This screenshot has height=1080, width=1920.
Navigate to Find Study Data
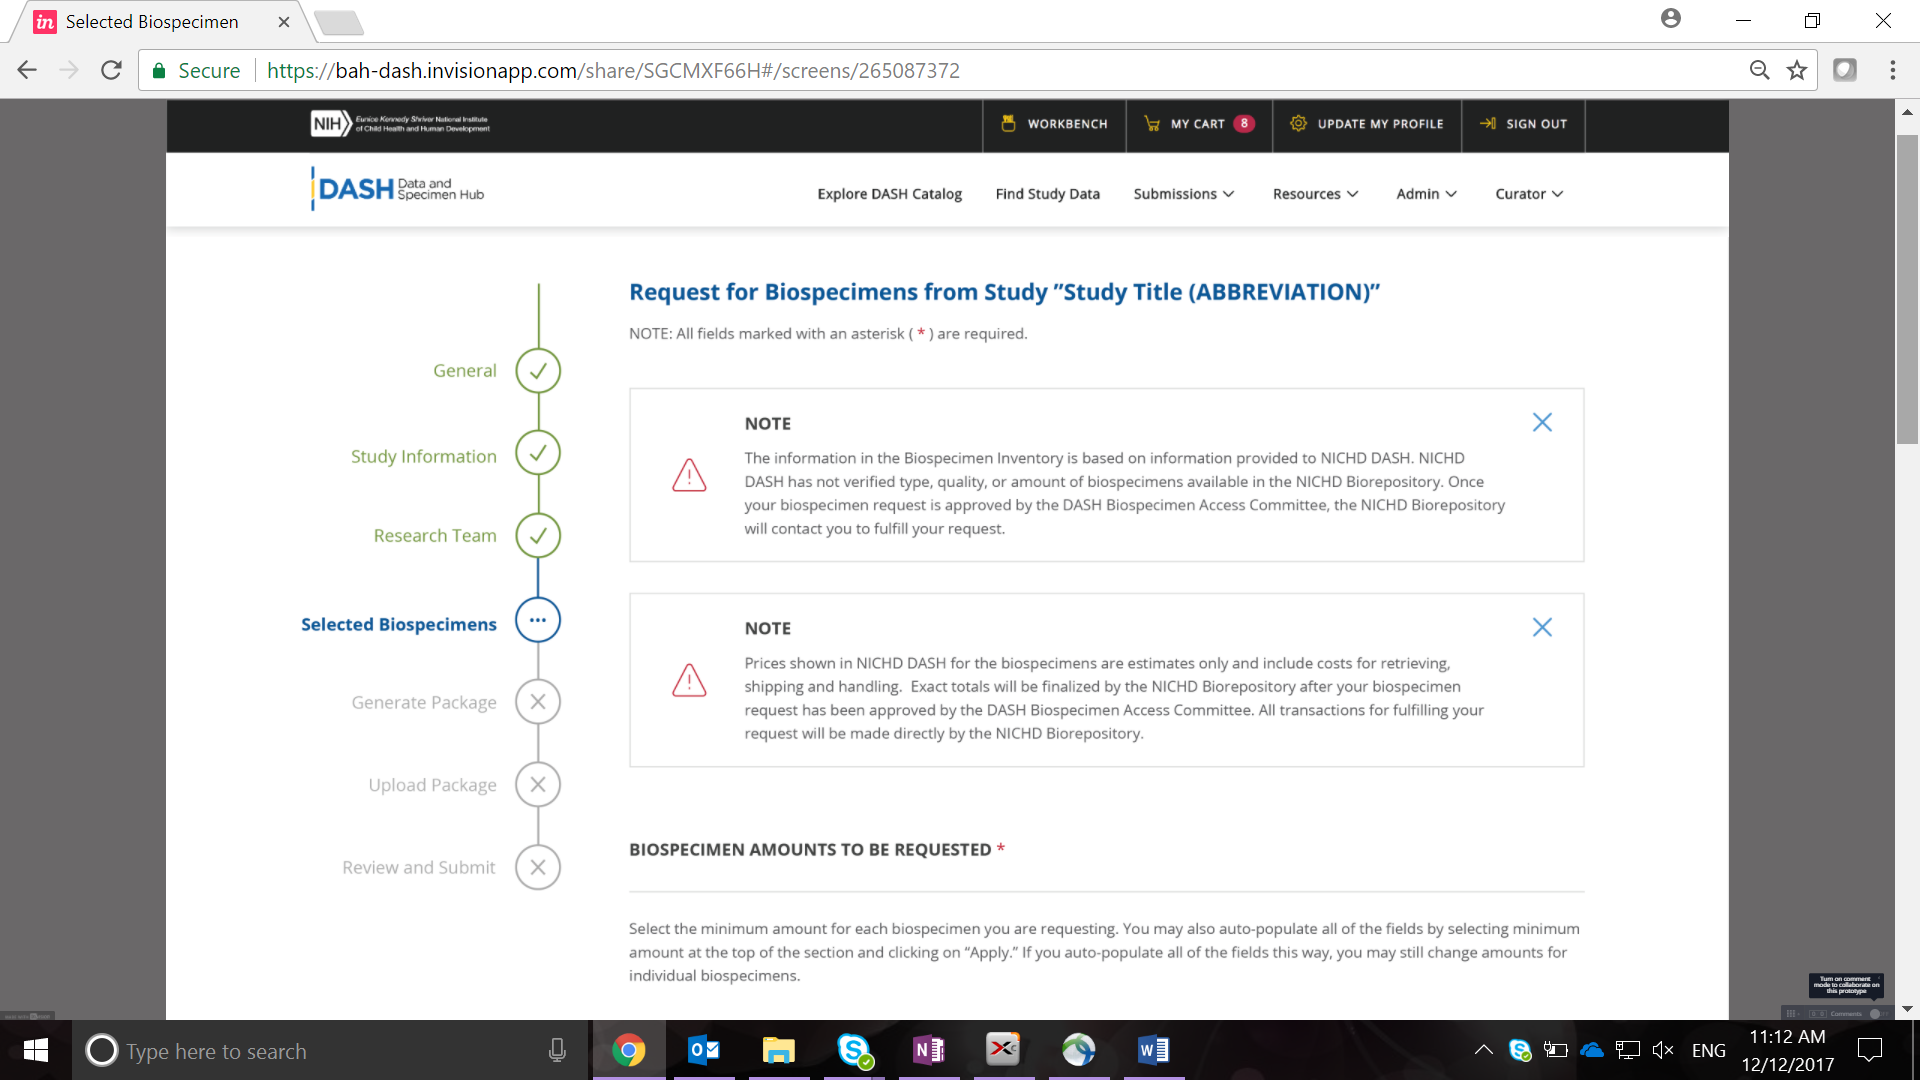tap(1047, 194)
